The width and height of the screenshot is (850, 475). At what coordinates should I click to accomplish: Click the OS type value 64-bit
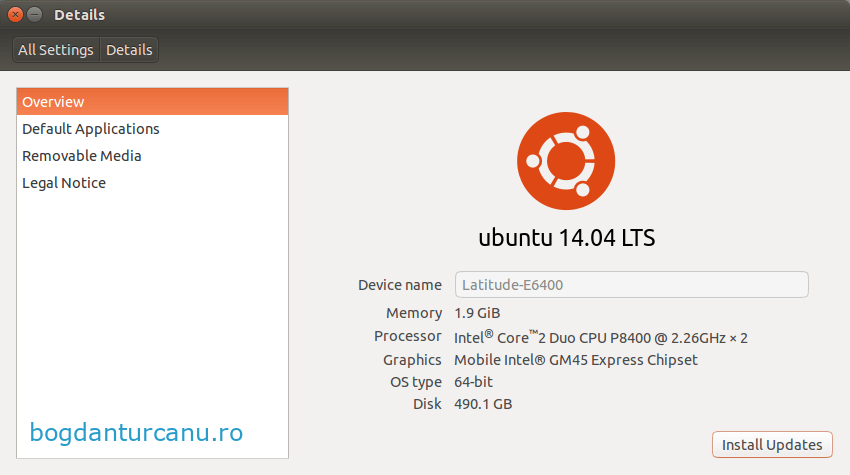pyautogui.click(x=473, y=382)
